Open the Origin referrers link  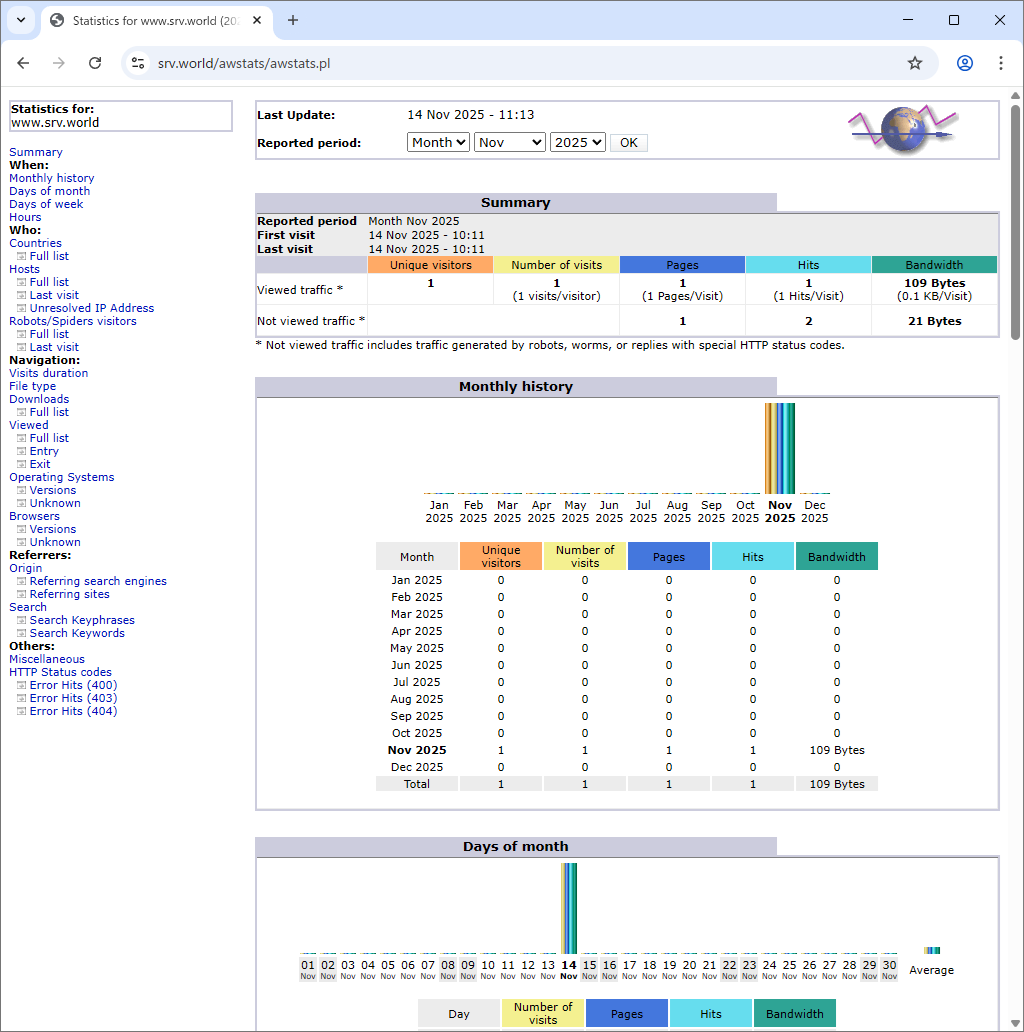[26, 569]
